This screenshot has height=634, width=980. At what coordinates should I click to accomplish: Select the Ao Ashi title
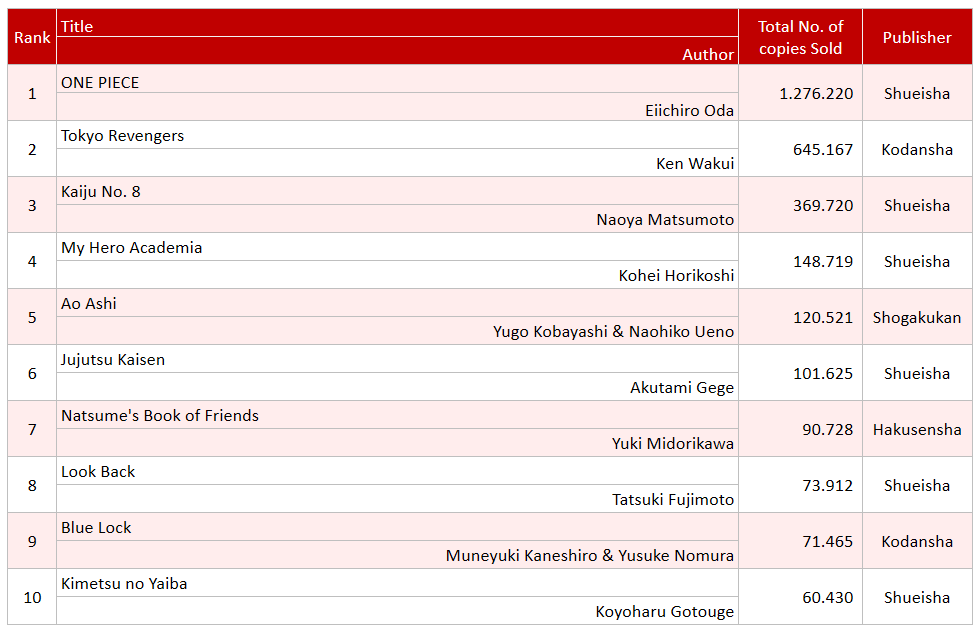pyautogui.click(x=89, y=304)
